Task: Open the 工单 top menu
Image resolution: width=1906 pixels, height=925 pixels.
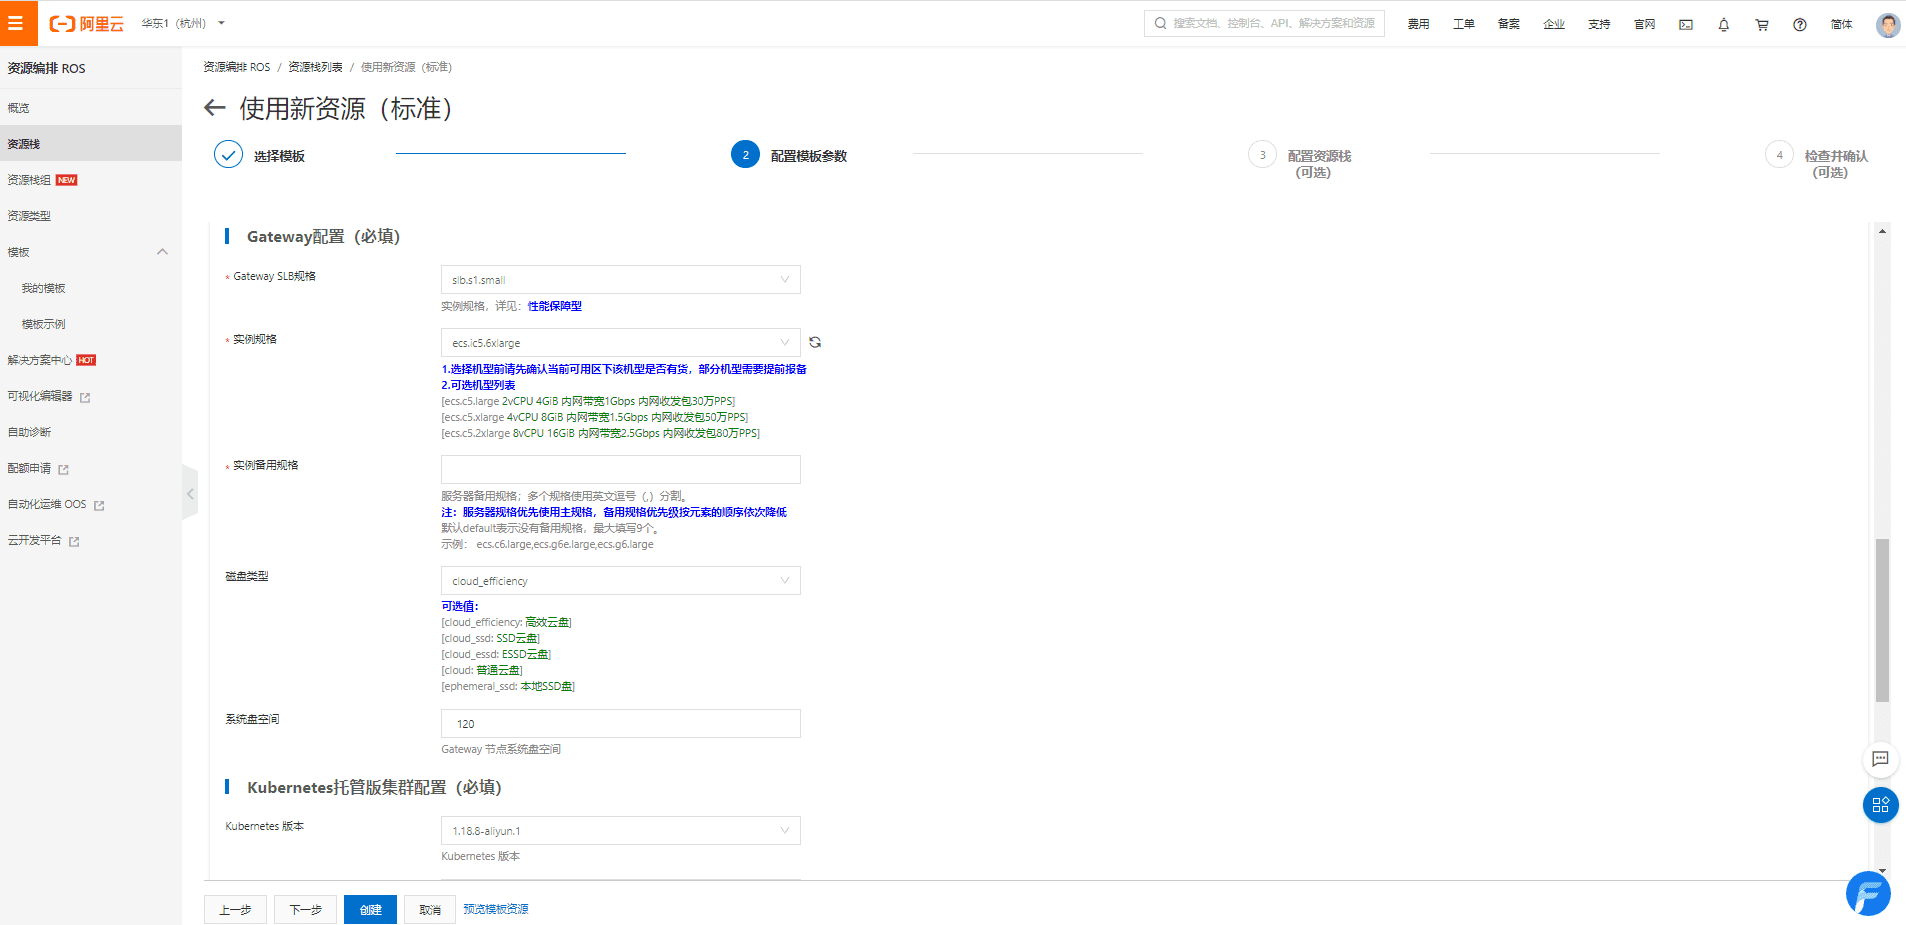Action: (x=1463, y=24)
